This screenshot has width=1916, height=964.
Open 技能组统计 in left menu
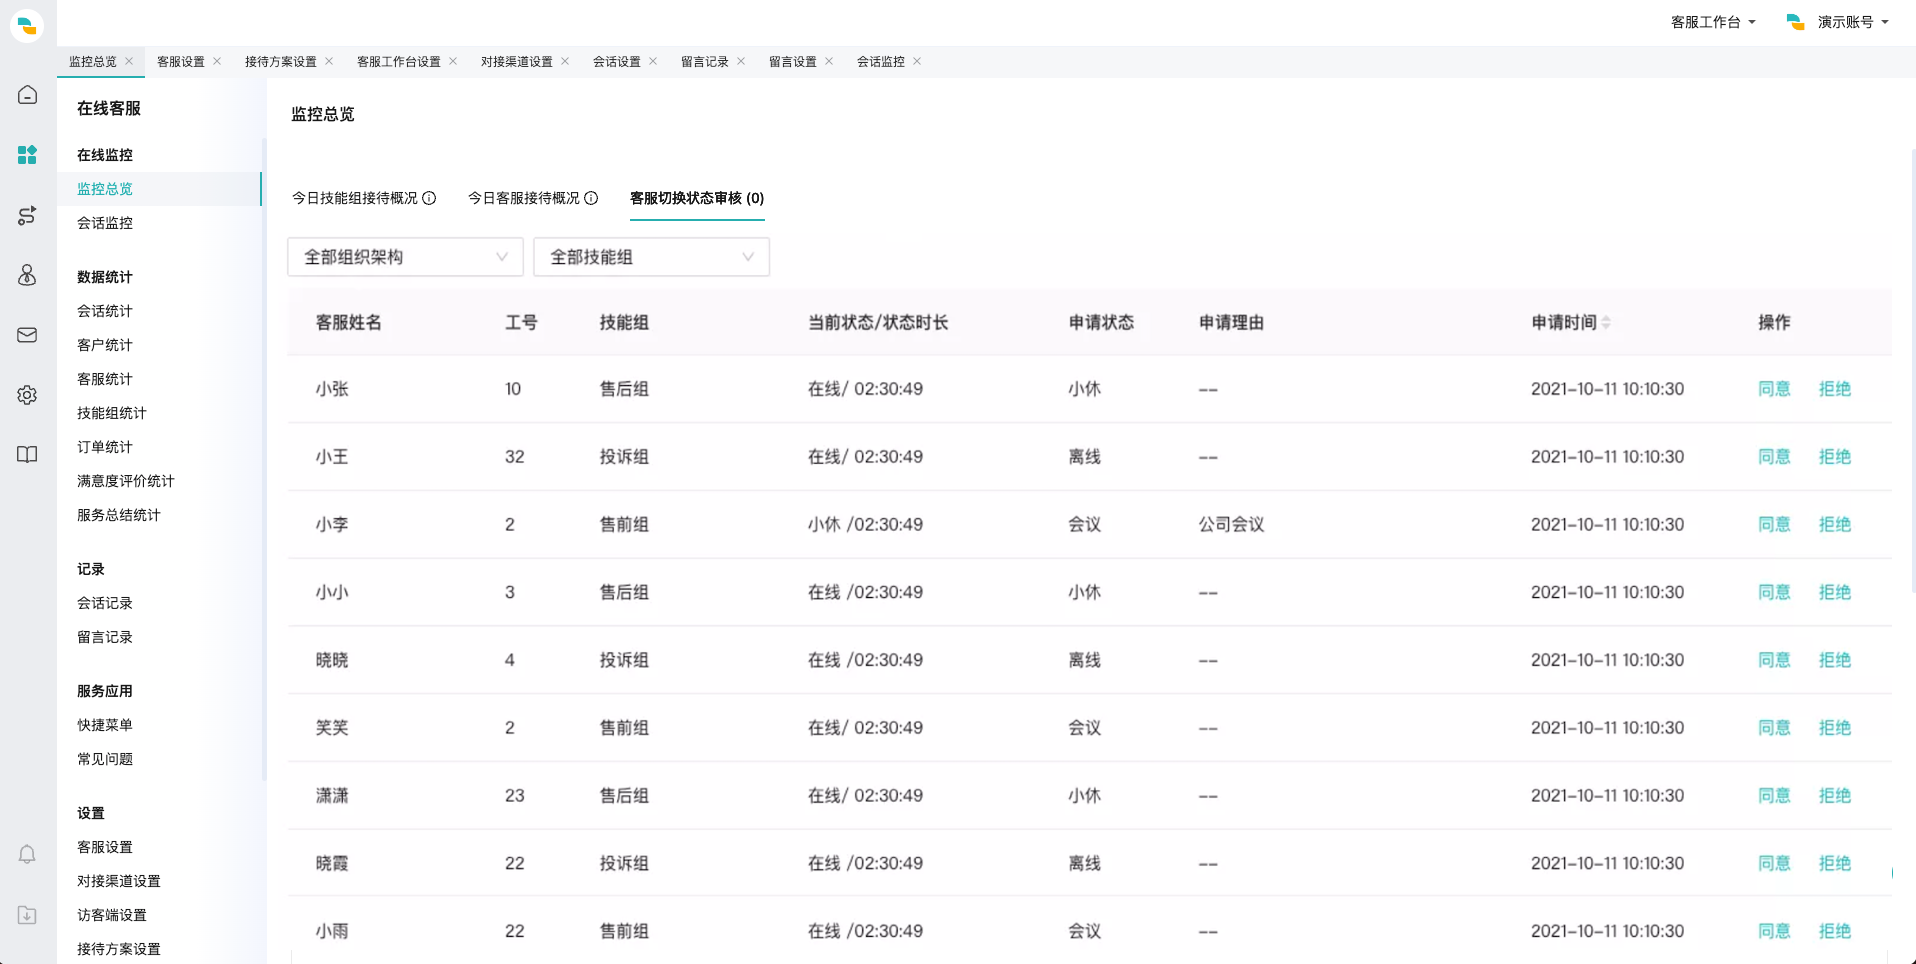pos(112,413)
